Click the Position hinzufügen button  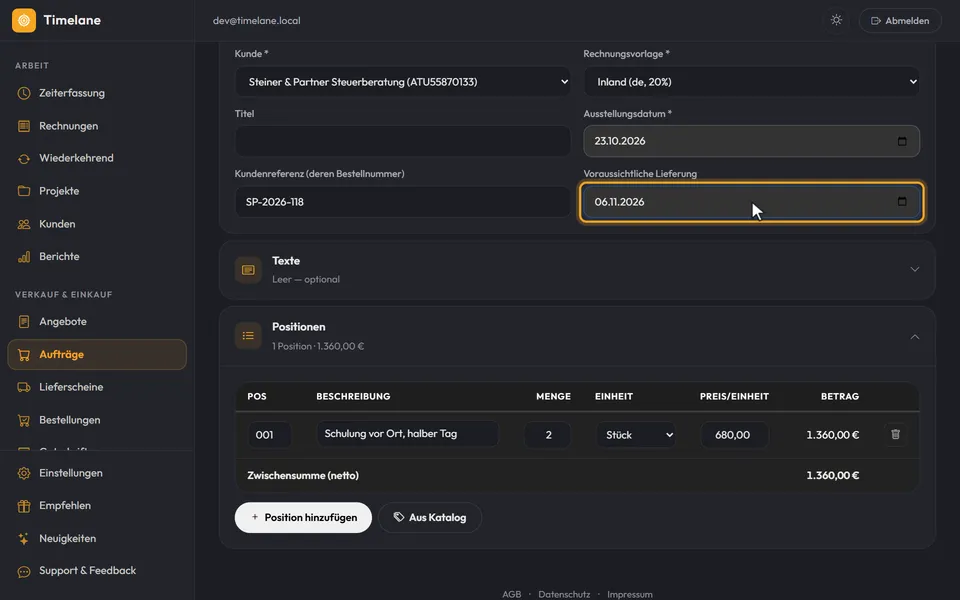point(303,517)
